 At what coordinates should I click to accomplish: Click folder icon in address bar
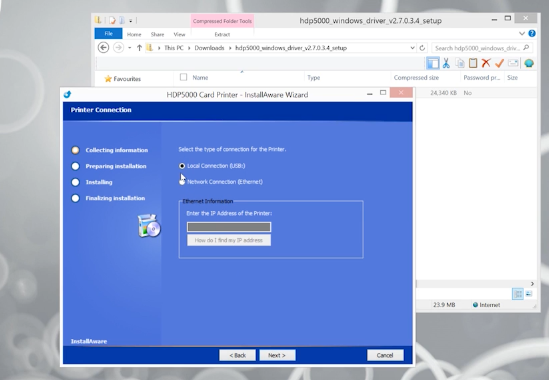(x=150, y=48)
